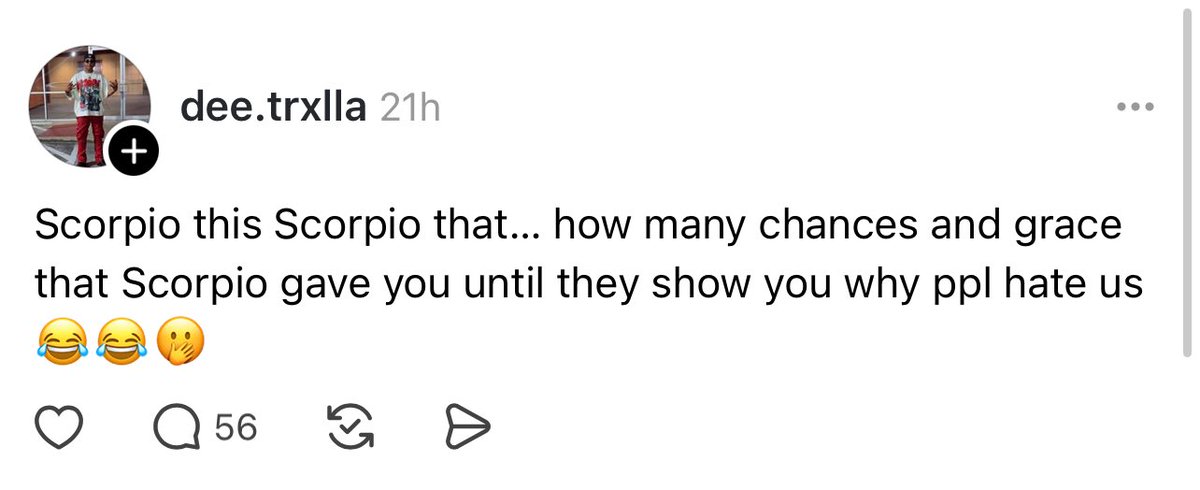This screenshot has width=1200, height=490.
Task: View the 56 replies count
Action: click(x=236, y=429)
